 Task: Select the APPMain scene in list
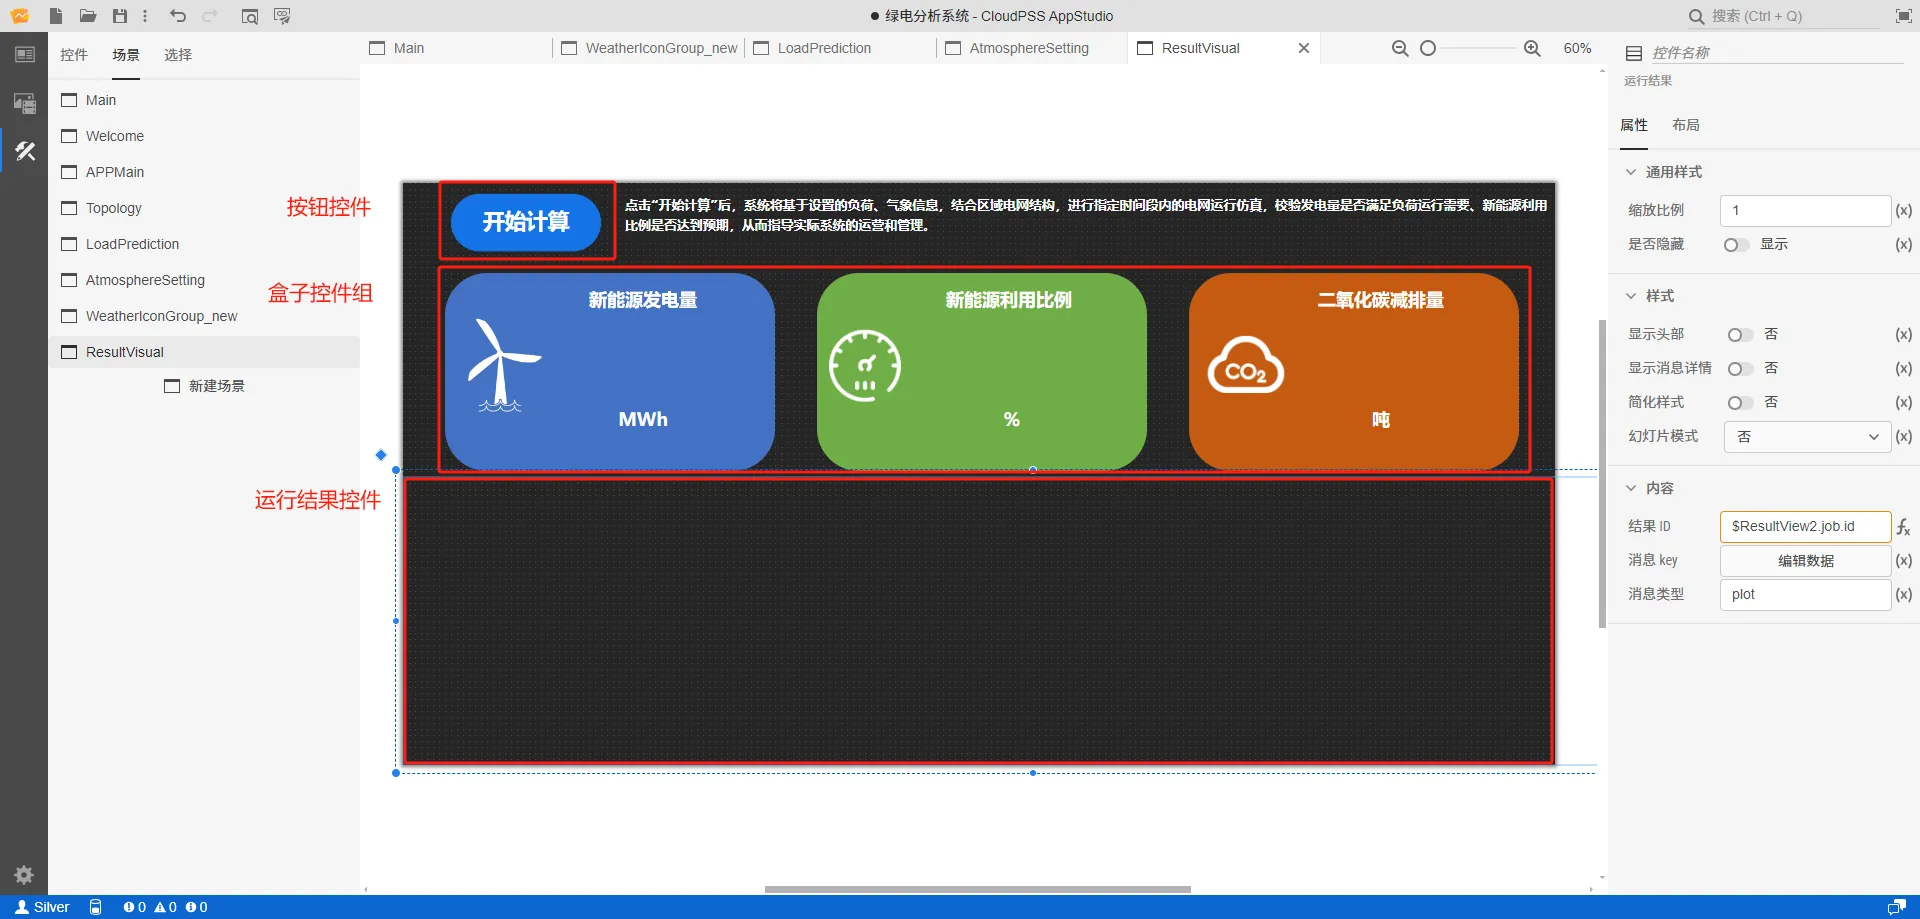point(204,172)
